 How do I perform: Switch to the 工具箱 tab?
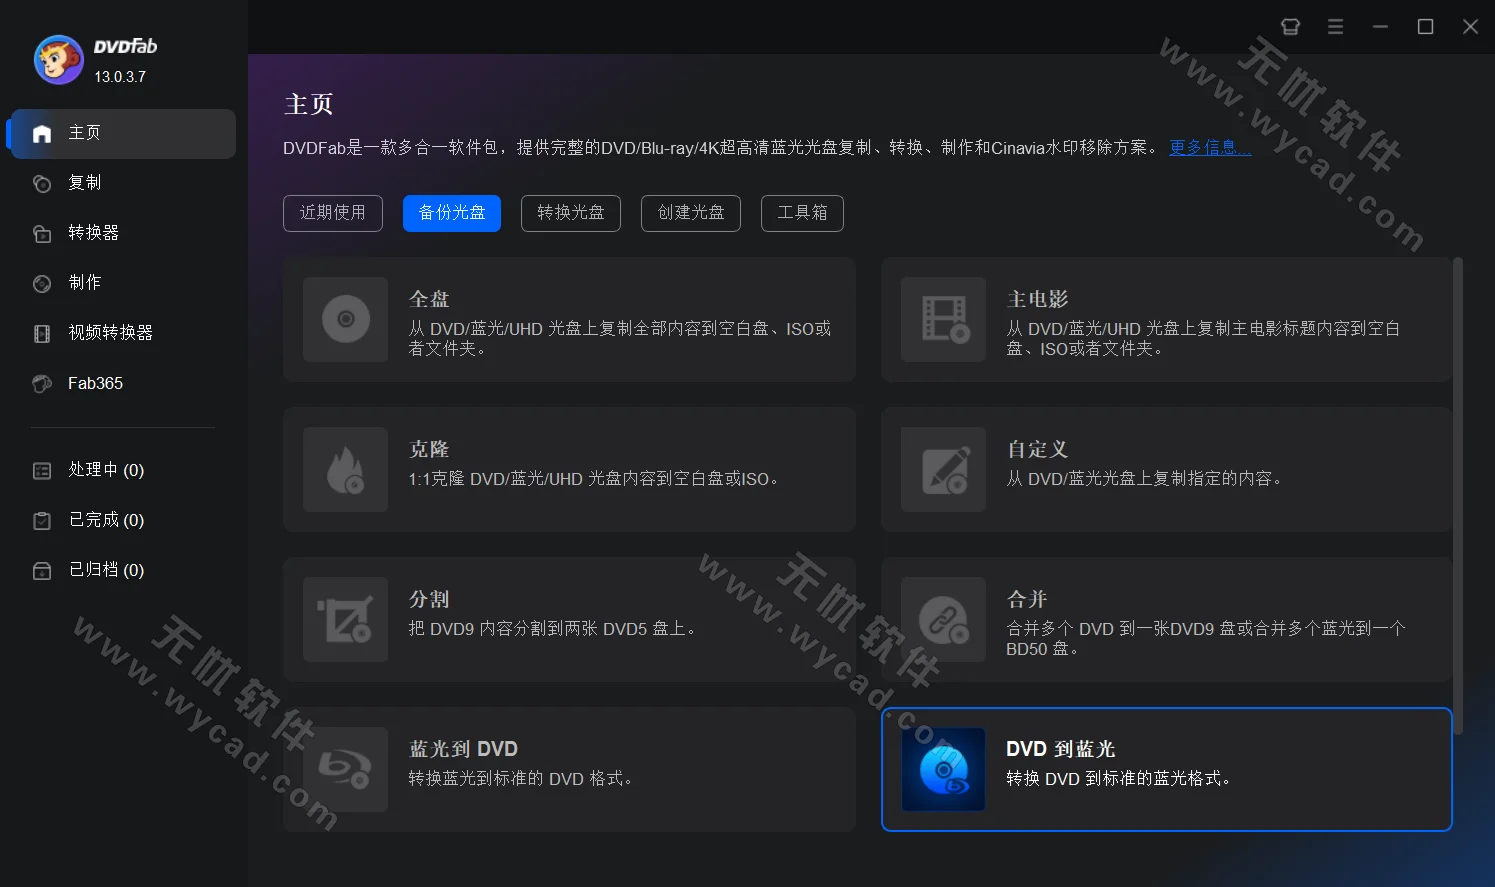point(801,213)
